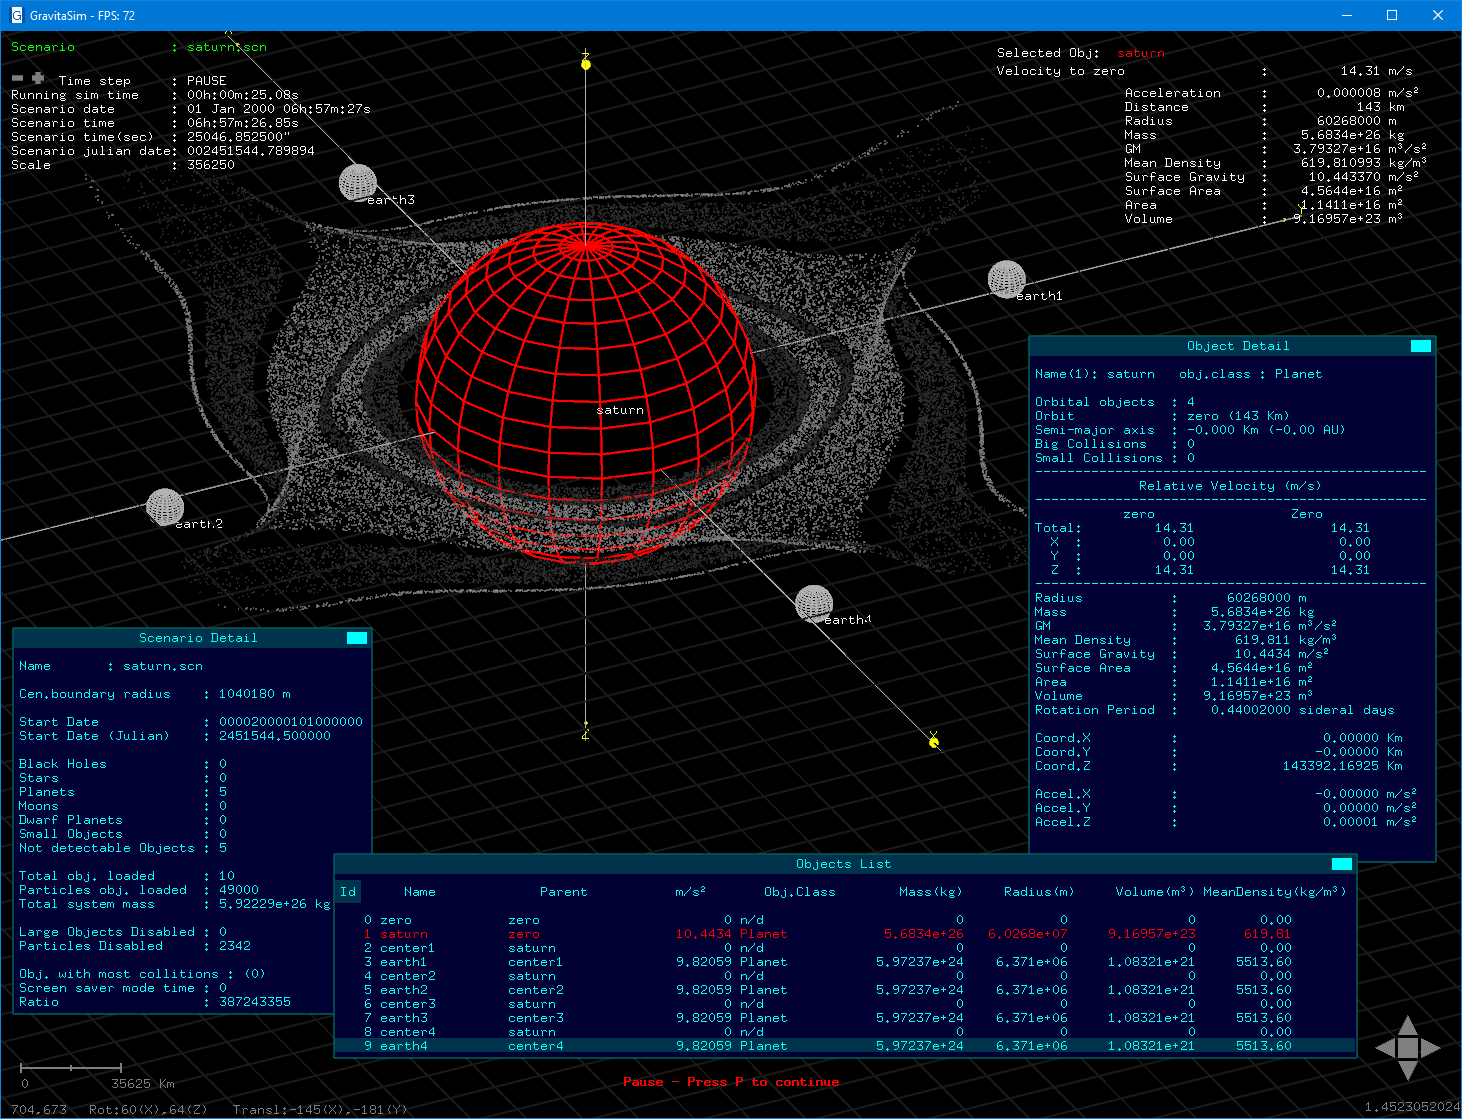This screenshot has width=1462, height=1119.
Task: Select earth4 sphere in viewport
Action: pos(814,604)
